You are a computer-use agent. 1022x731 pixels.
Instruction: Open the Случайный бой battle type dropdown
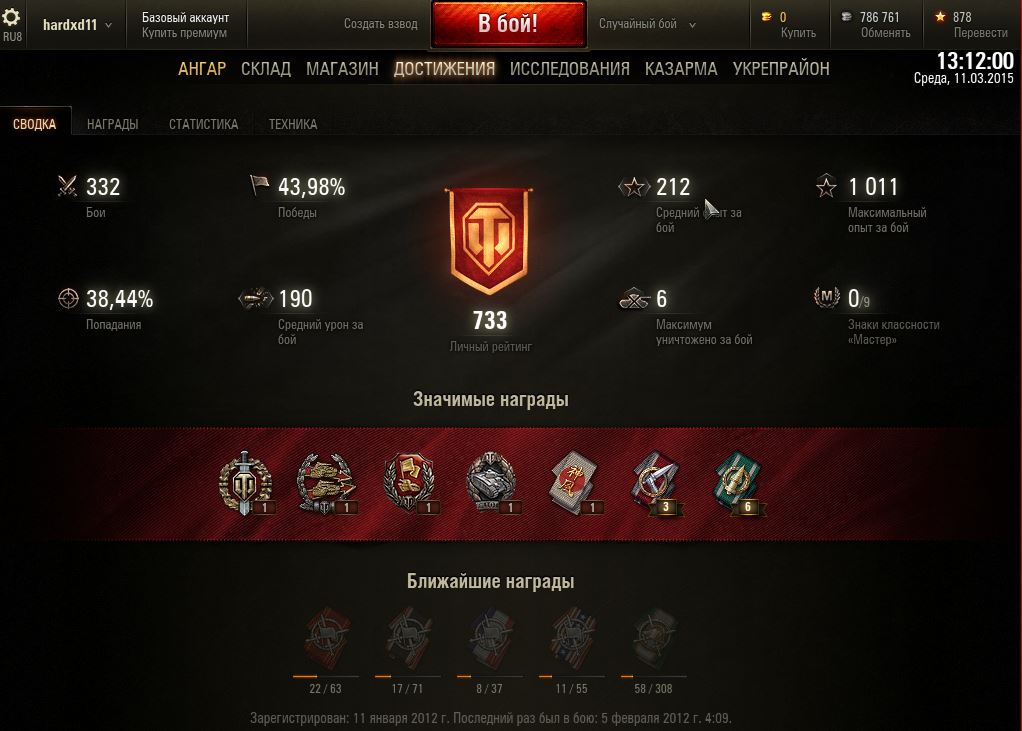(647, 24)
